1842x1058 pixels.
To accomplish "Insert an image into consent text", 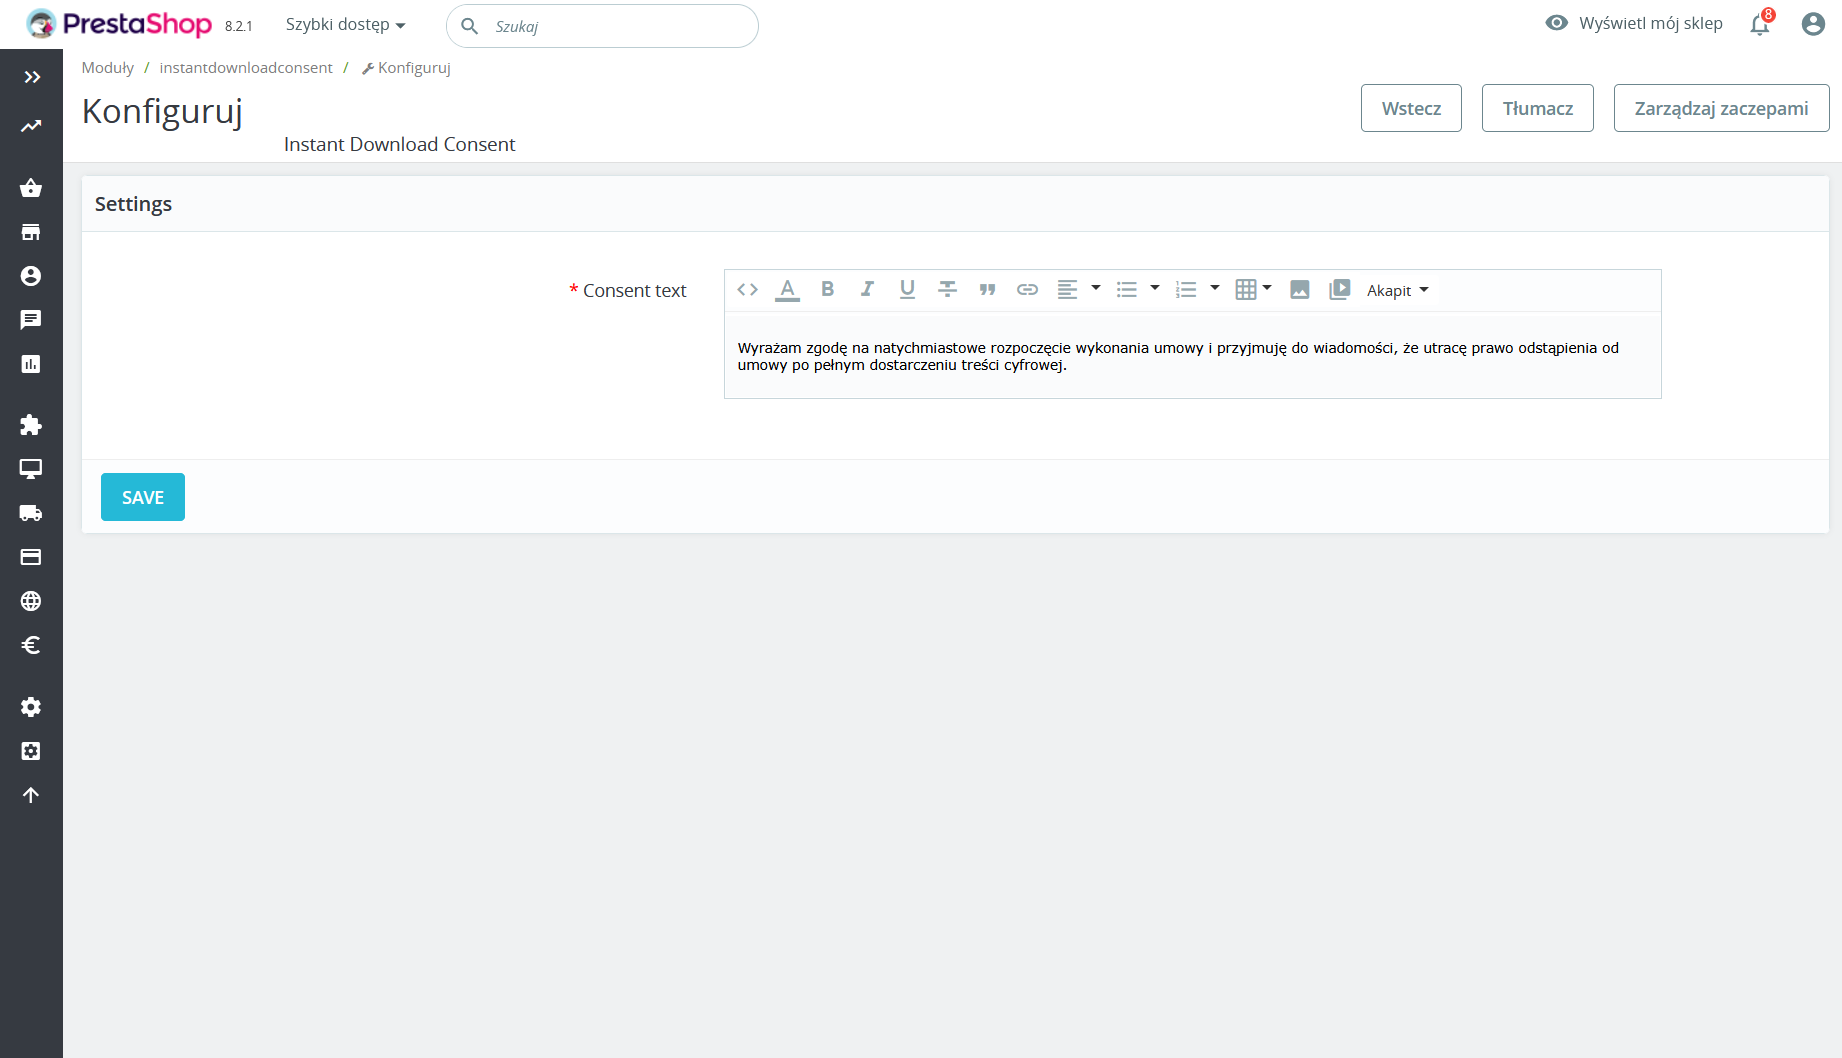I will pos(1299,290).
